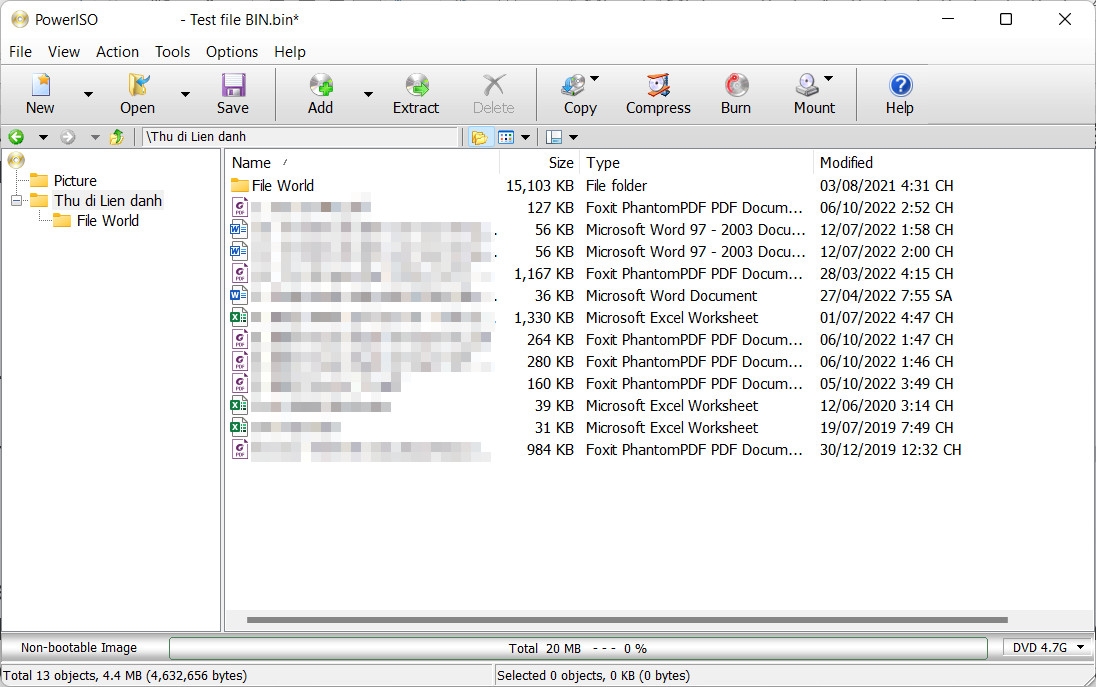Viewport: 1096px width, 687px height.
Task: Click the pane layout icon
Action: coord(554,137)
